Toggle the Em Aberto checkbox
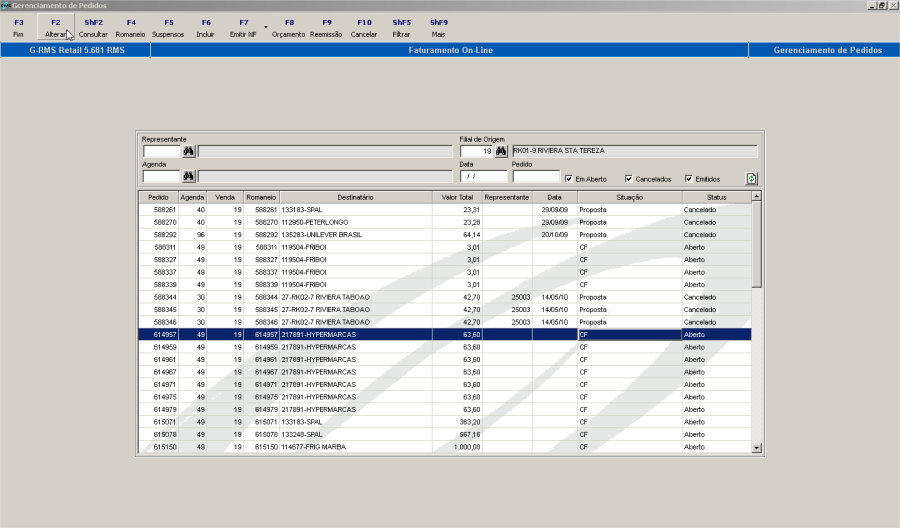Image resolution: width=900 pixels, height=528 pixels. pos(569,179)
